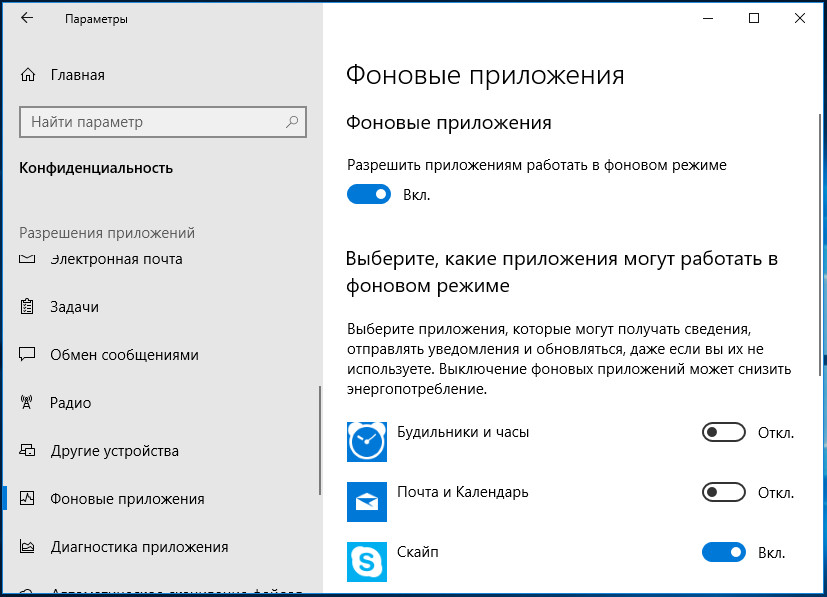Click the Откл. label beside Почта и Календарь
Viewport: 827px width, 597px height.
point(776,493)
